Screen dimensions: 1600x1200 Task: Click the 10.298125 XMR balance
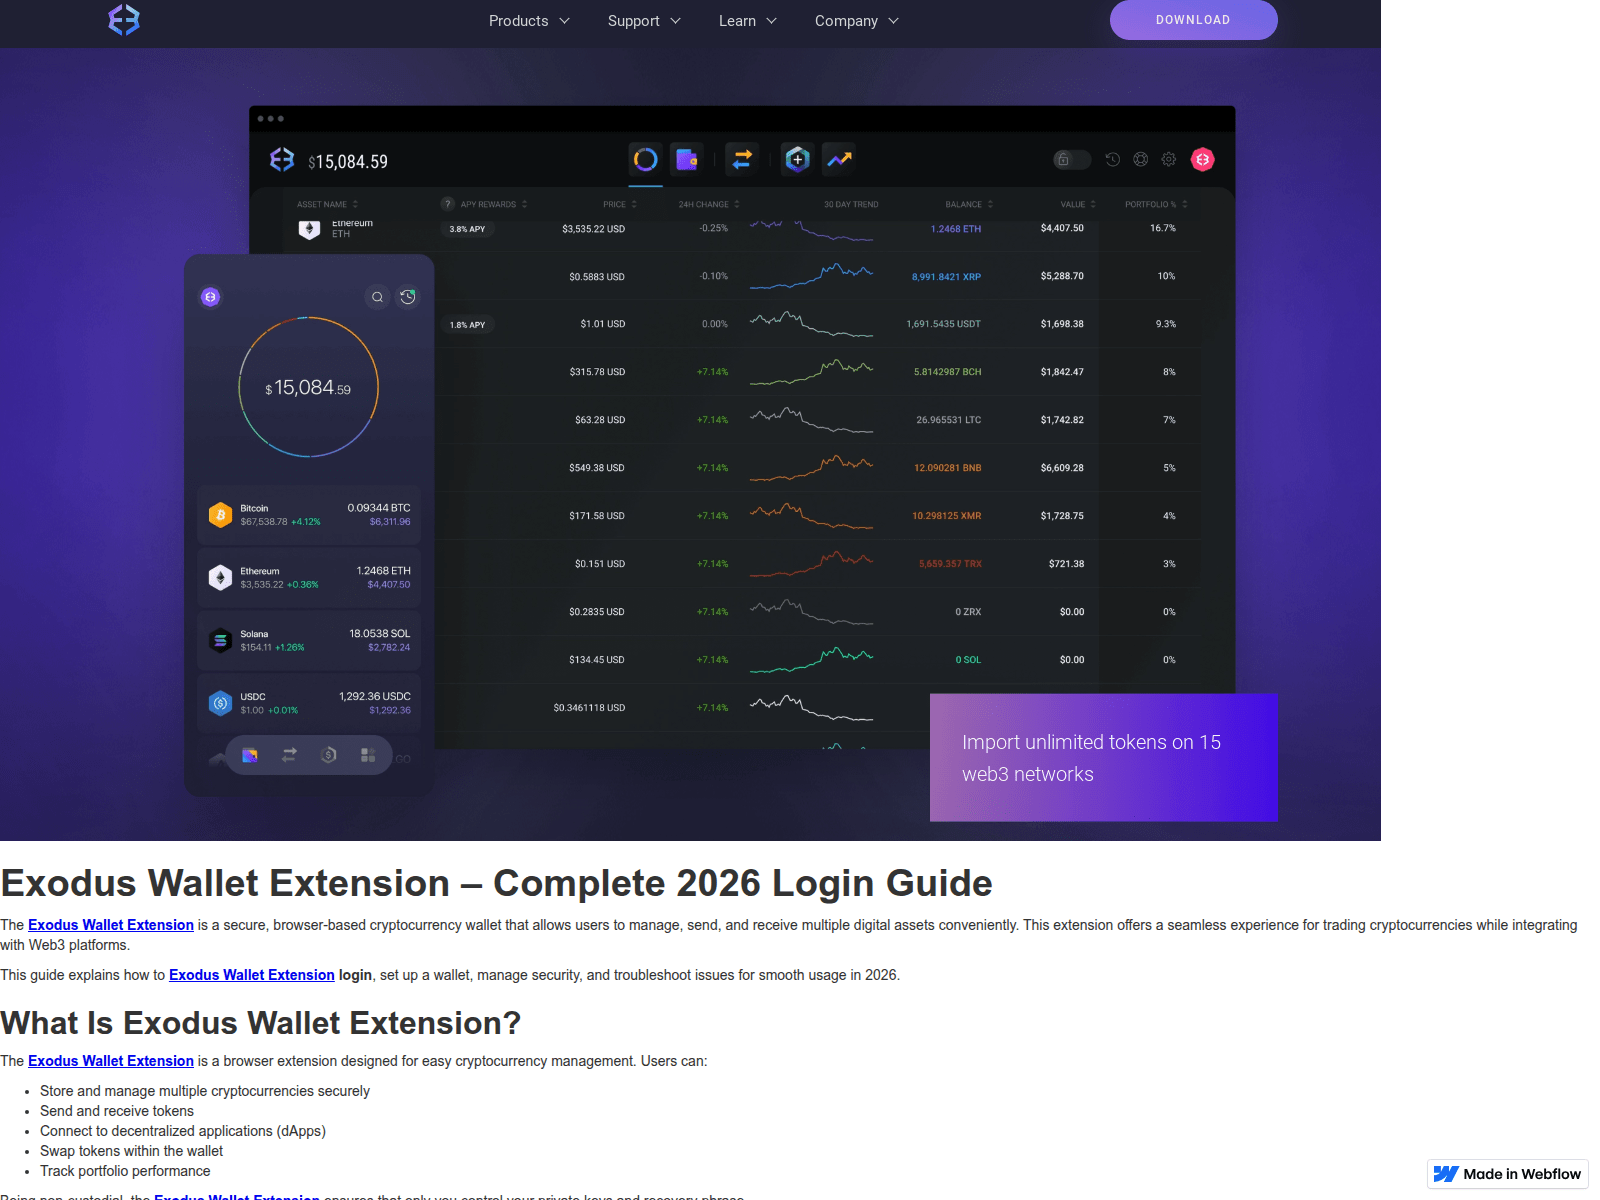946,516
